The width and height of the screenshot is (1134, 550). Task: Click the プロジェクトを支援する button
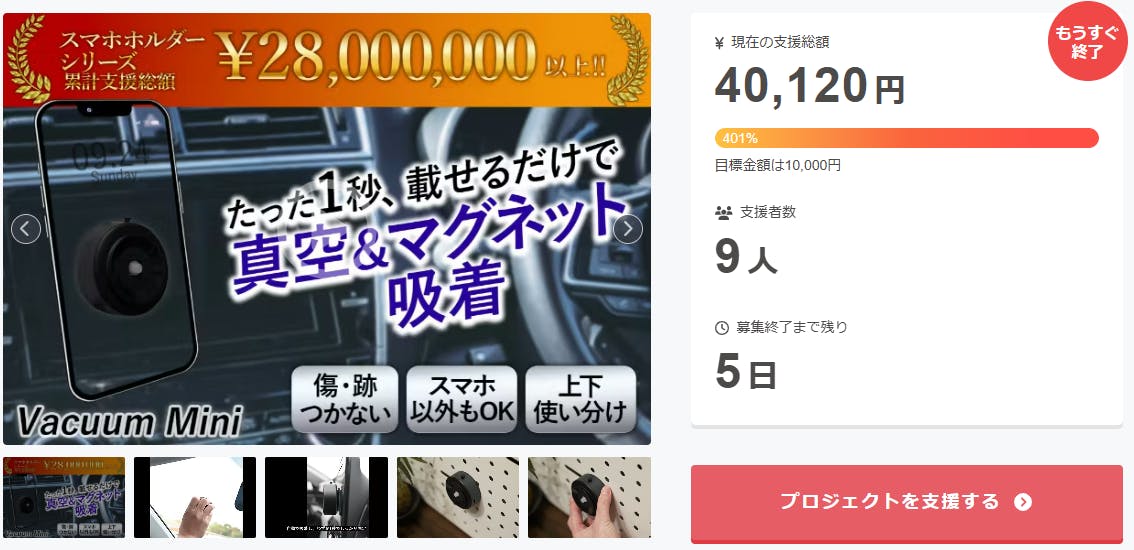pyautogui.click(x=907, y=504)
